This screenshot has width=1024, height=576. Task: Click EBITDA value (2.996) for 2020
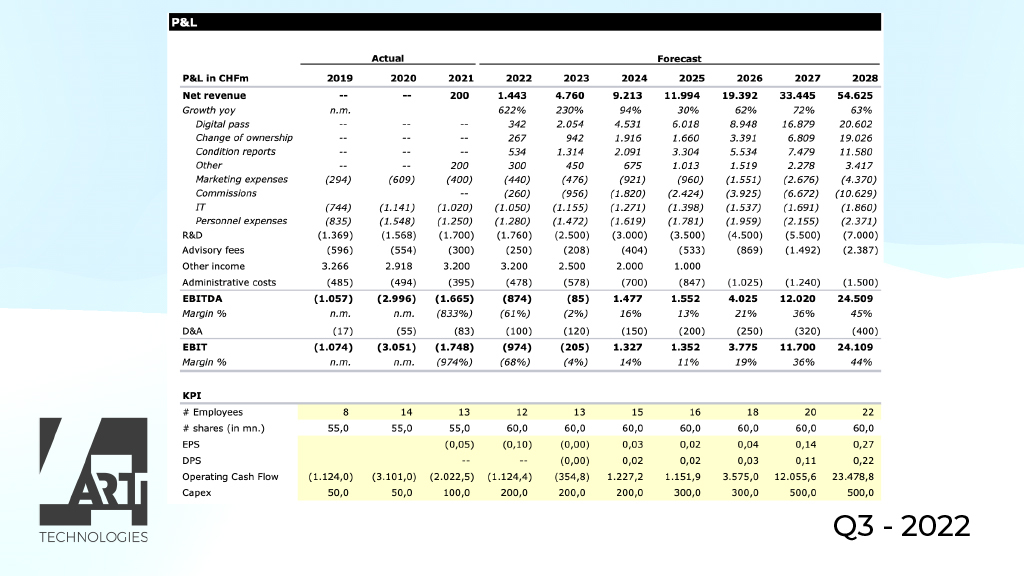(x=396, y=298)
